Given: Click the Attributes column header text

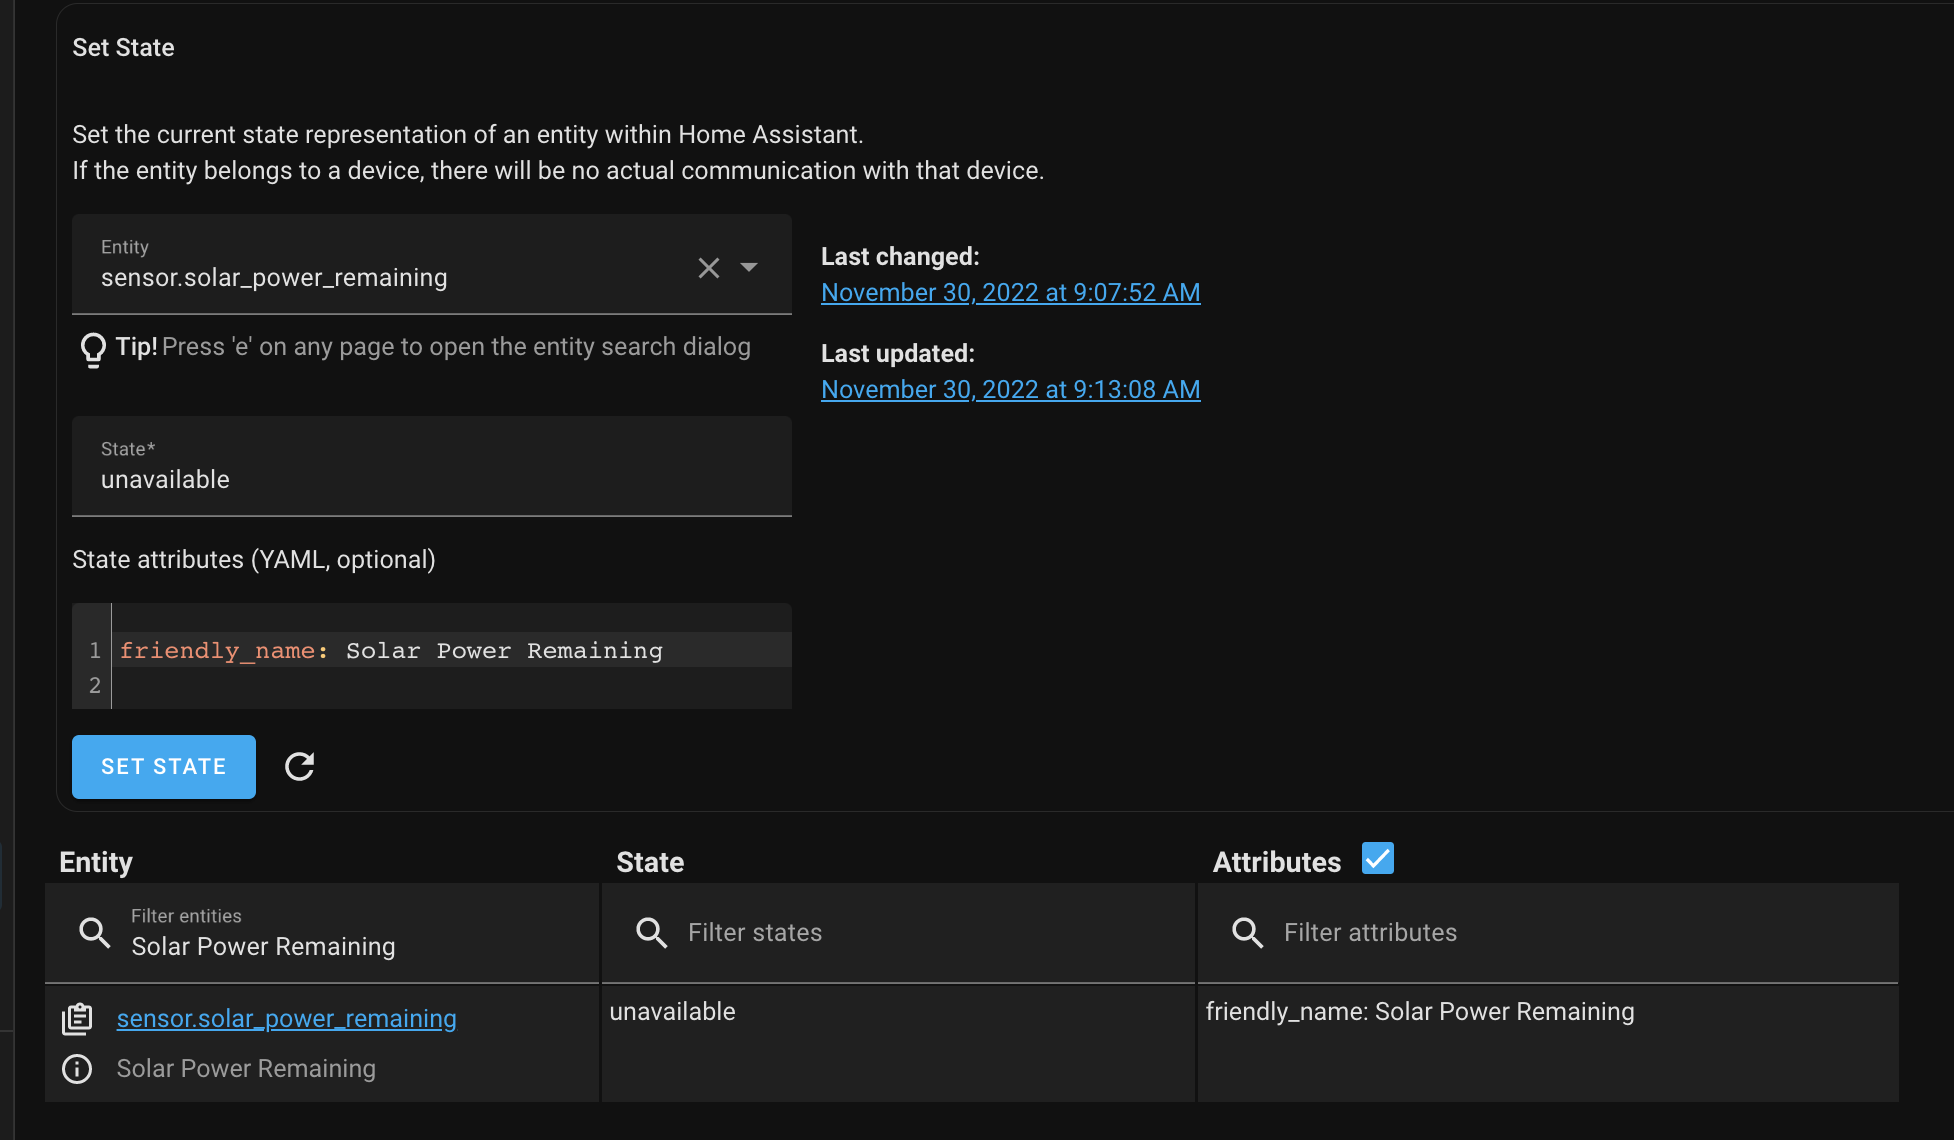Looking at the screenshot, I should pos(1277,862).
